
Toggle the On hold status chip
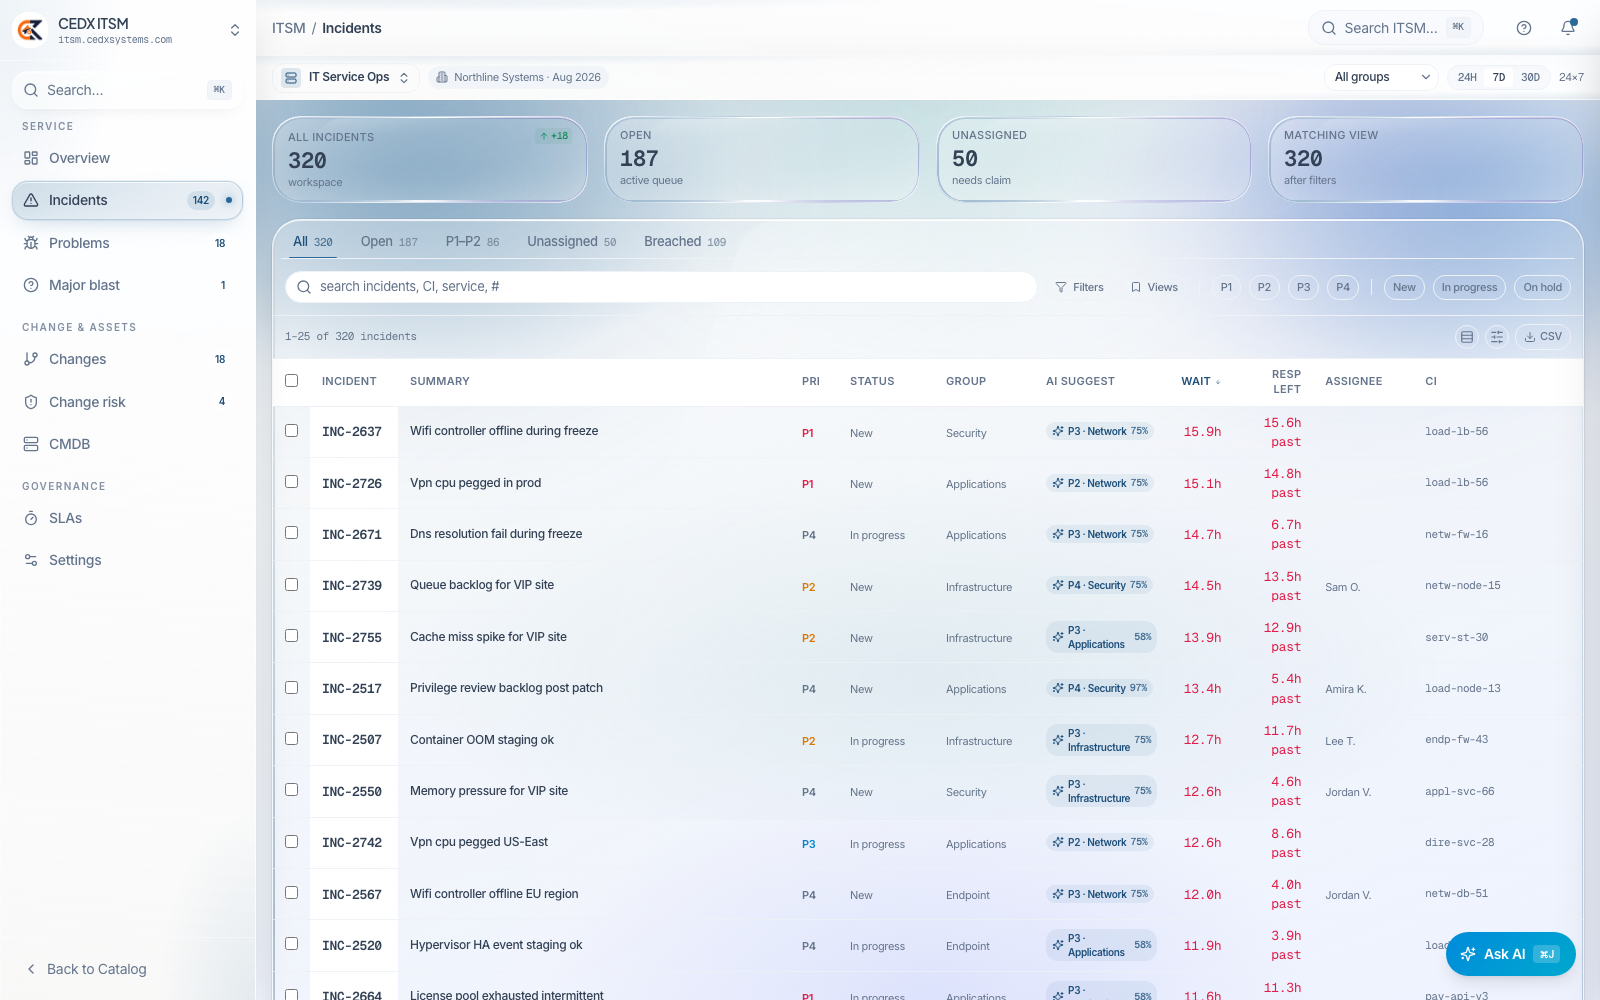coord(1542,287)
